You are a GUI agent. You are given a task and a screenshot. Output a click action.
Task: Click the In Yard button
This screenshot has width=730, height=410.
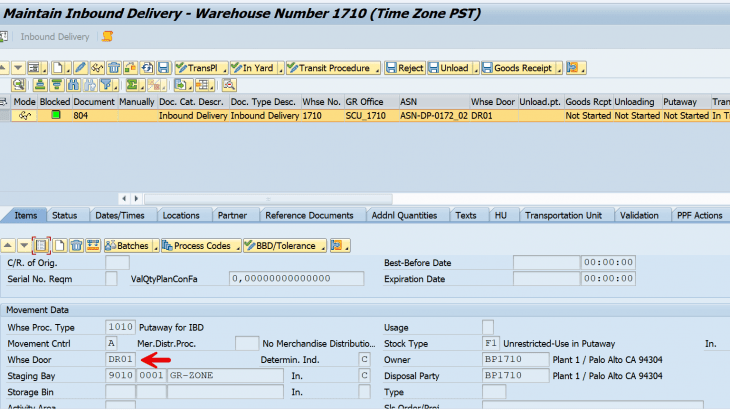coord(253,68)
